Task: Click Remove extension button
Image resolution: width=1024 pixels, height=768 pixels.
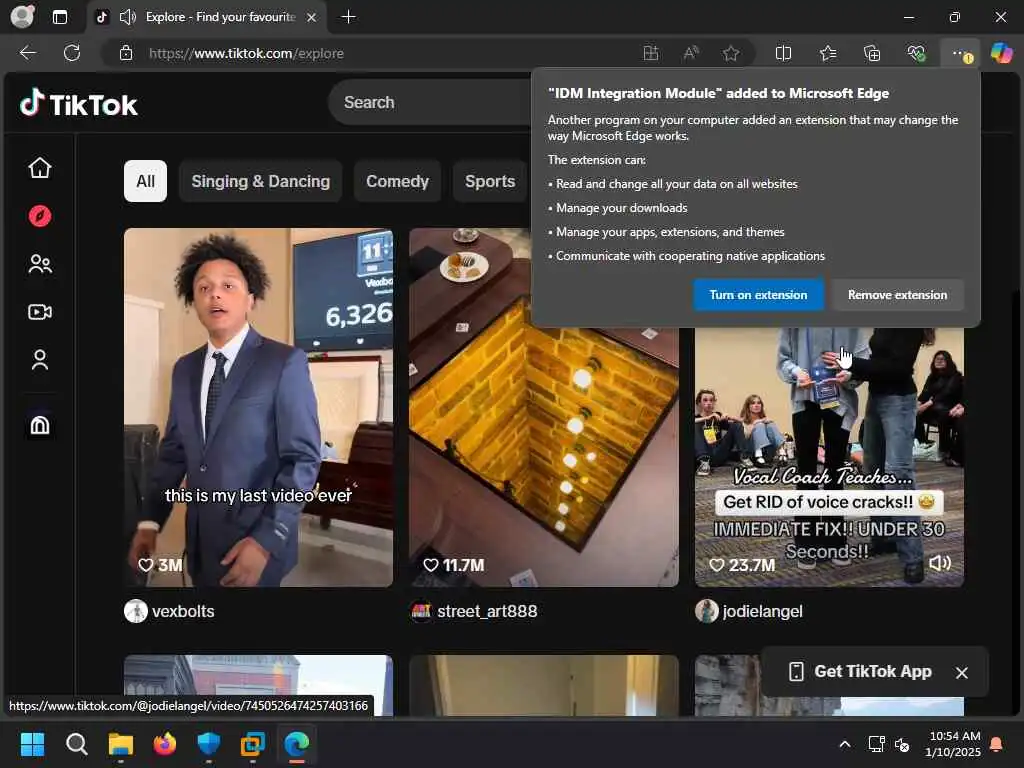Action: (x=897, y=295)
